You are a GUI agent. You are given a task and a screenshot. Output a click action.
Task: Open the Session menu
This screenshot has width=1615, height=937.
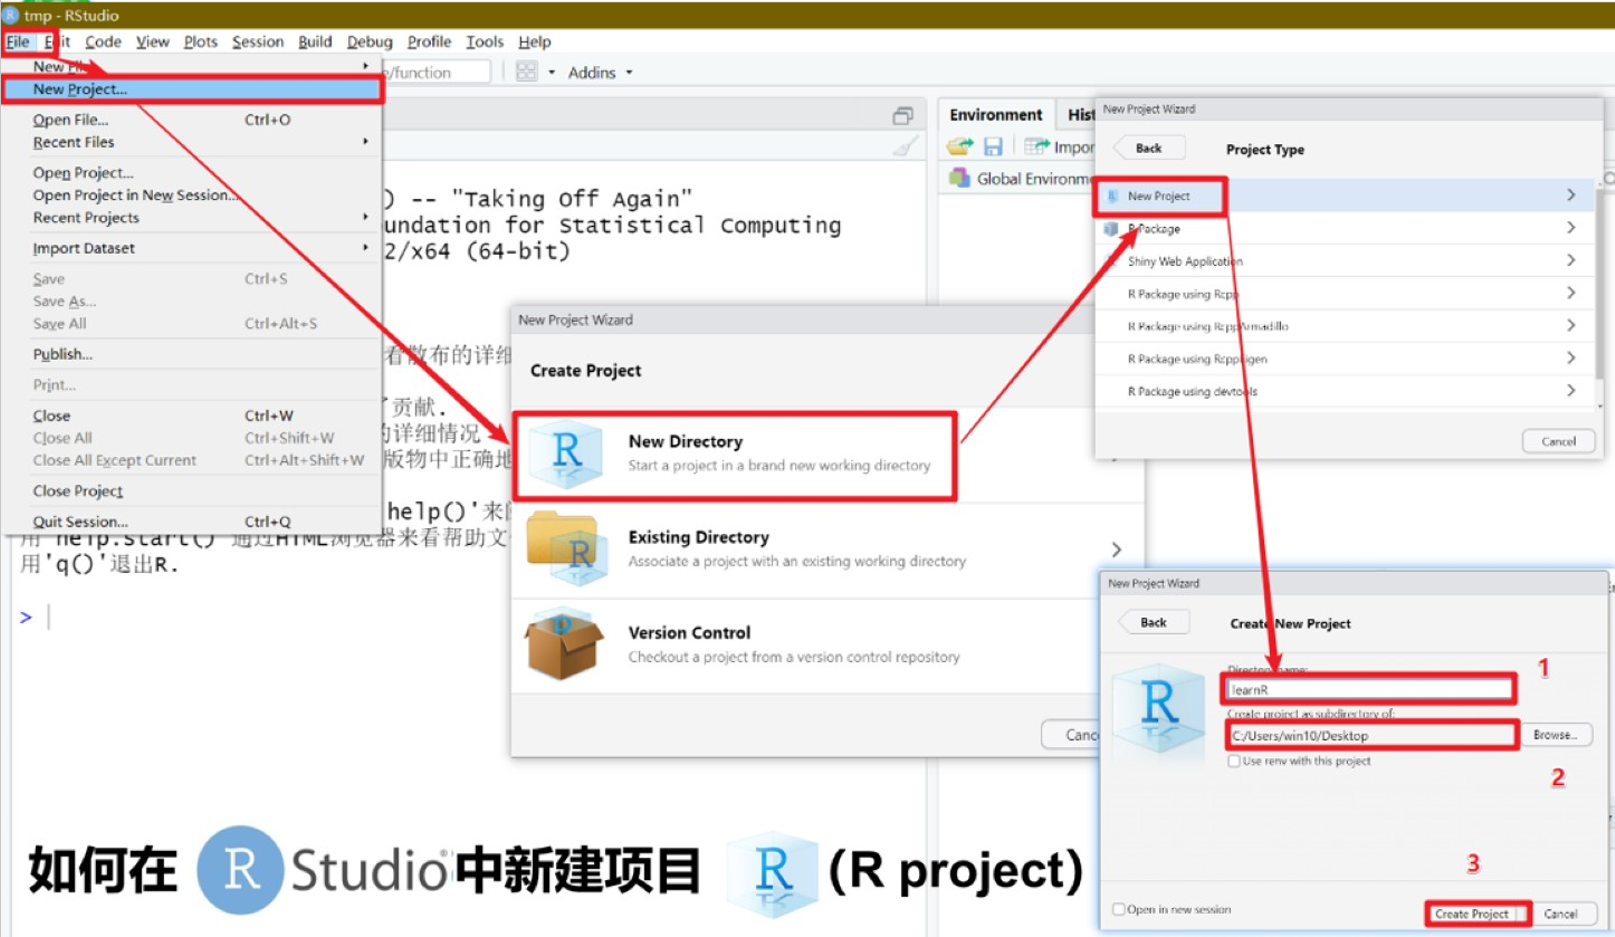pyautogui.click(x=257, y=42)
